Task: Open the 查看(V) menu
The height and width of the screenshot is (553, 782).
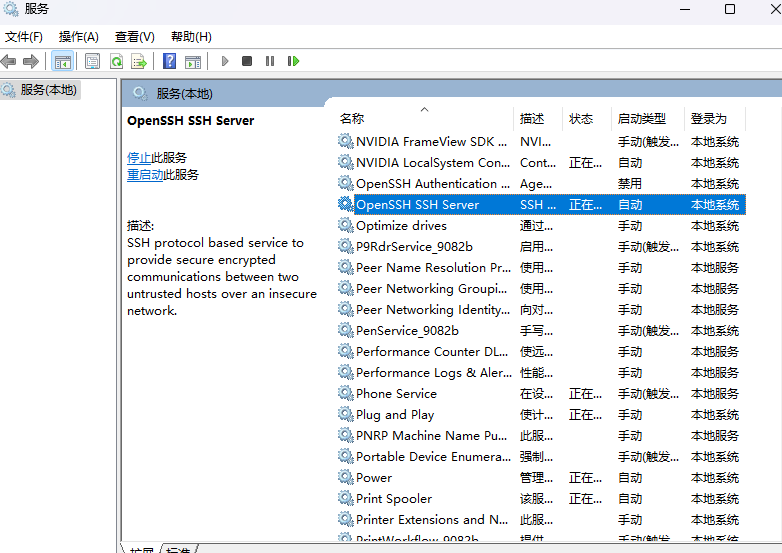Action: [135, 37]
